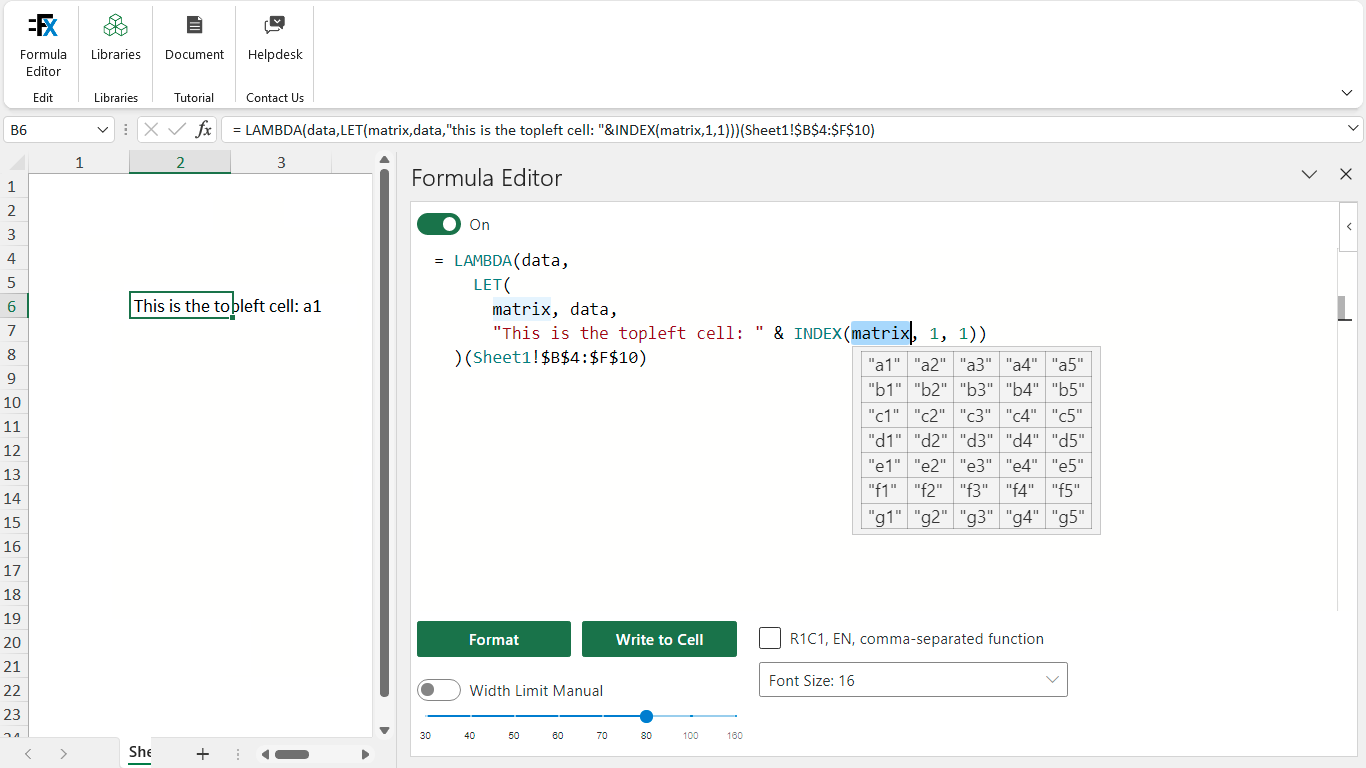
Task: Select row 15 header
Action: coord(13,522)
